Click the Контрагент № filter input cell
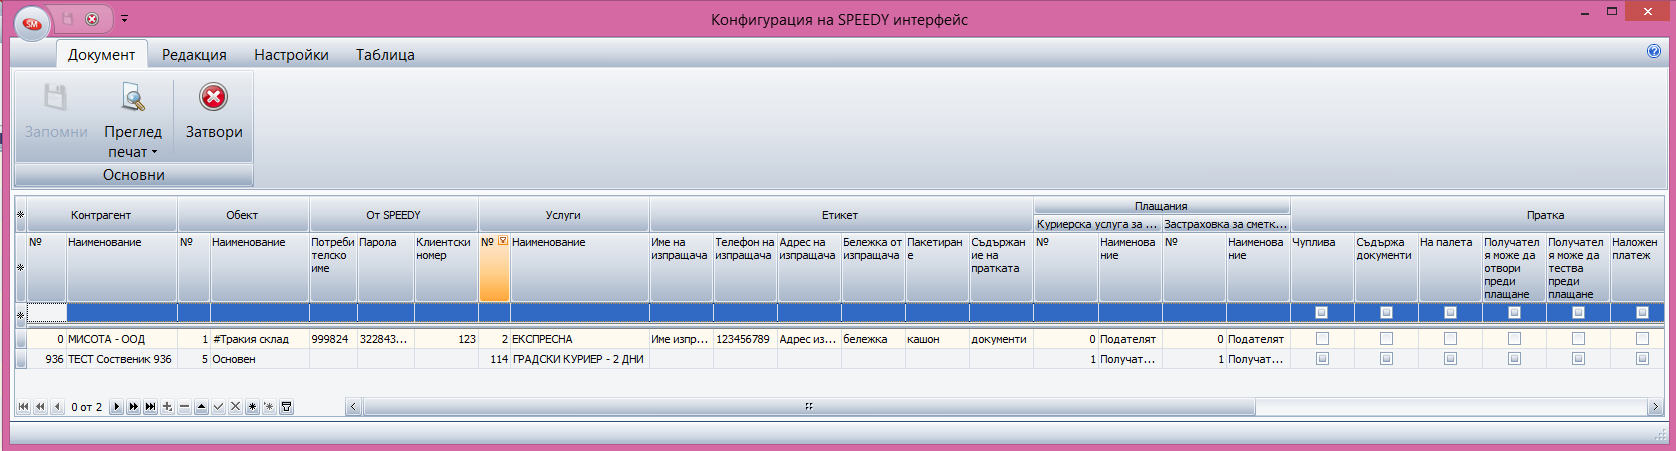 tap(46, 313)
